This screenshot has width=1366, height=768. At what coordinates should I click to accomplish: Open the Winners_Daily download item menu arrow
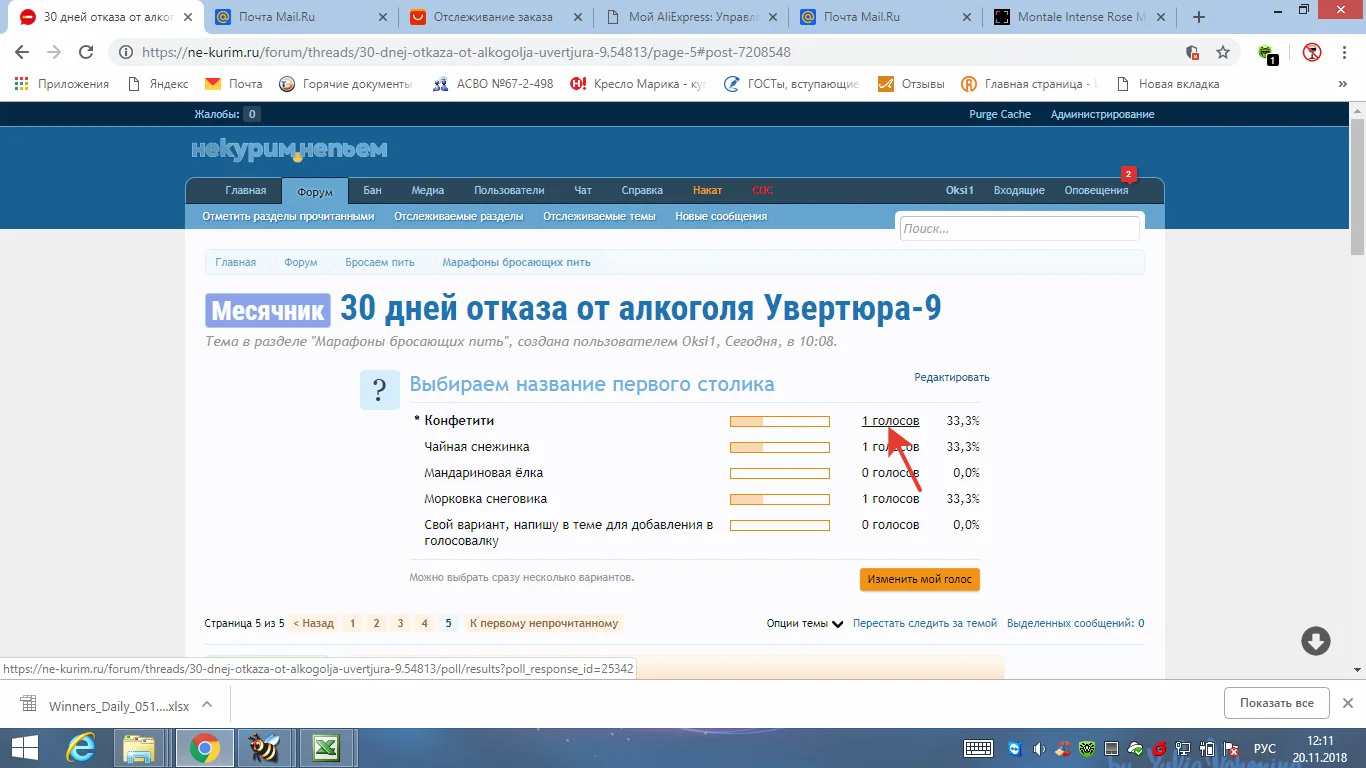point(208,704)
